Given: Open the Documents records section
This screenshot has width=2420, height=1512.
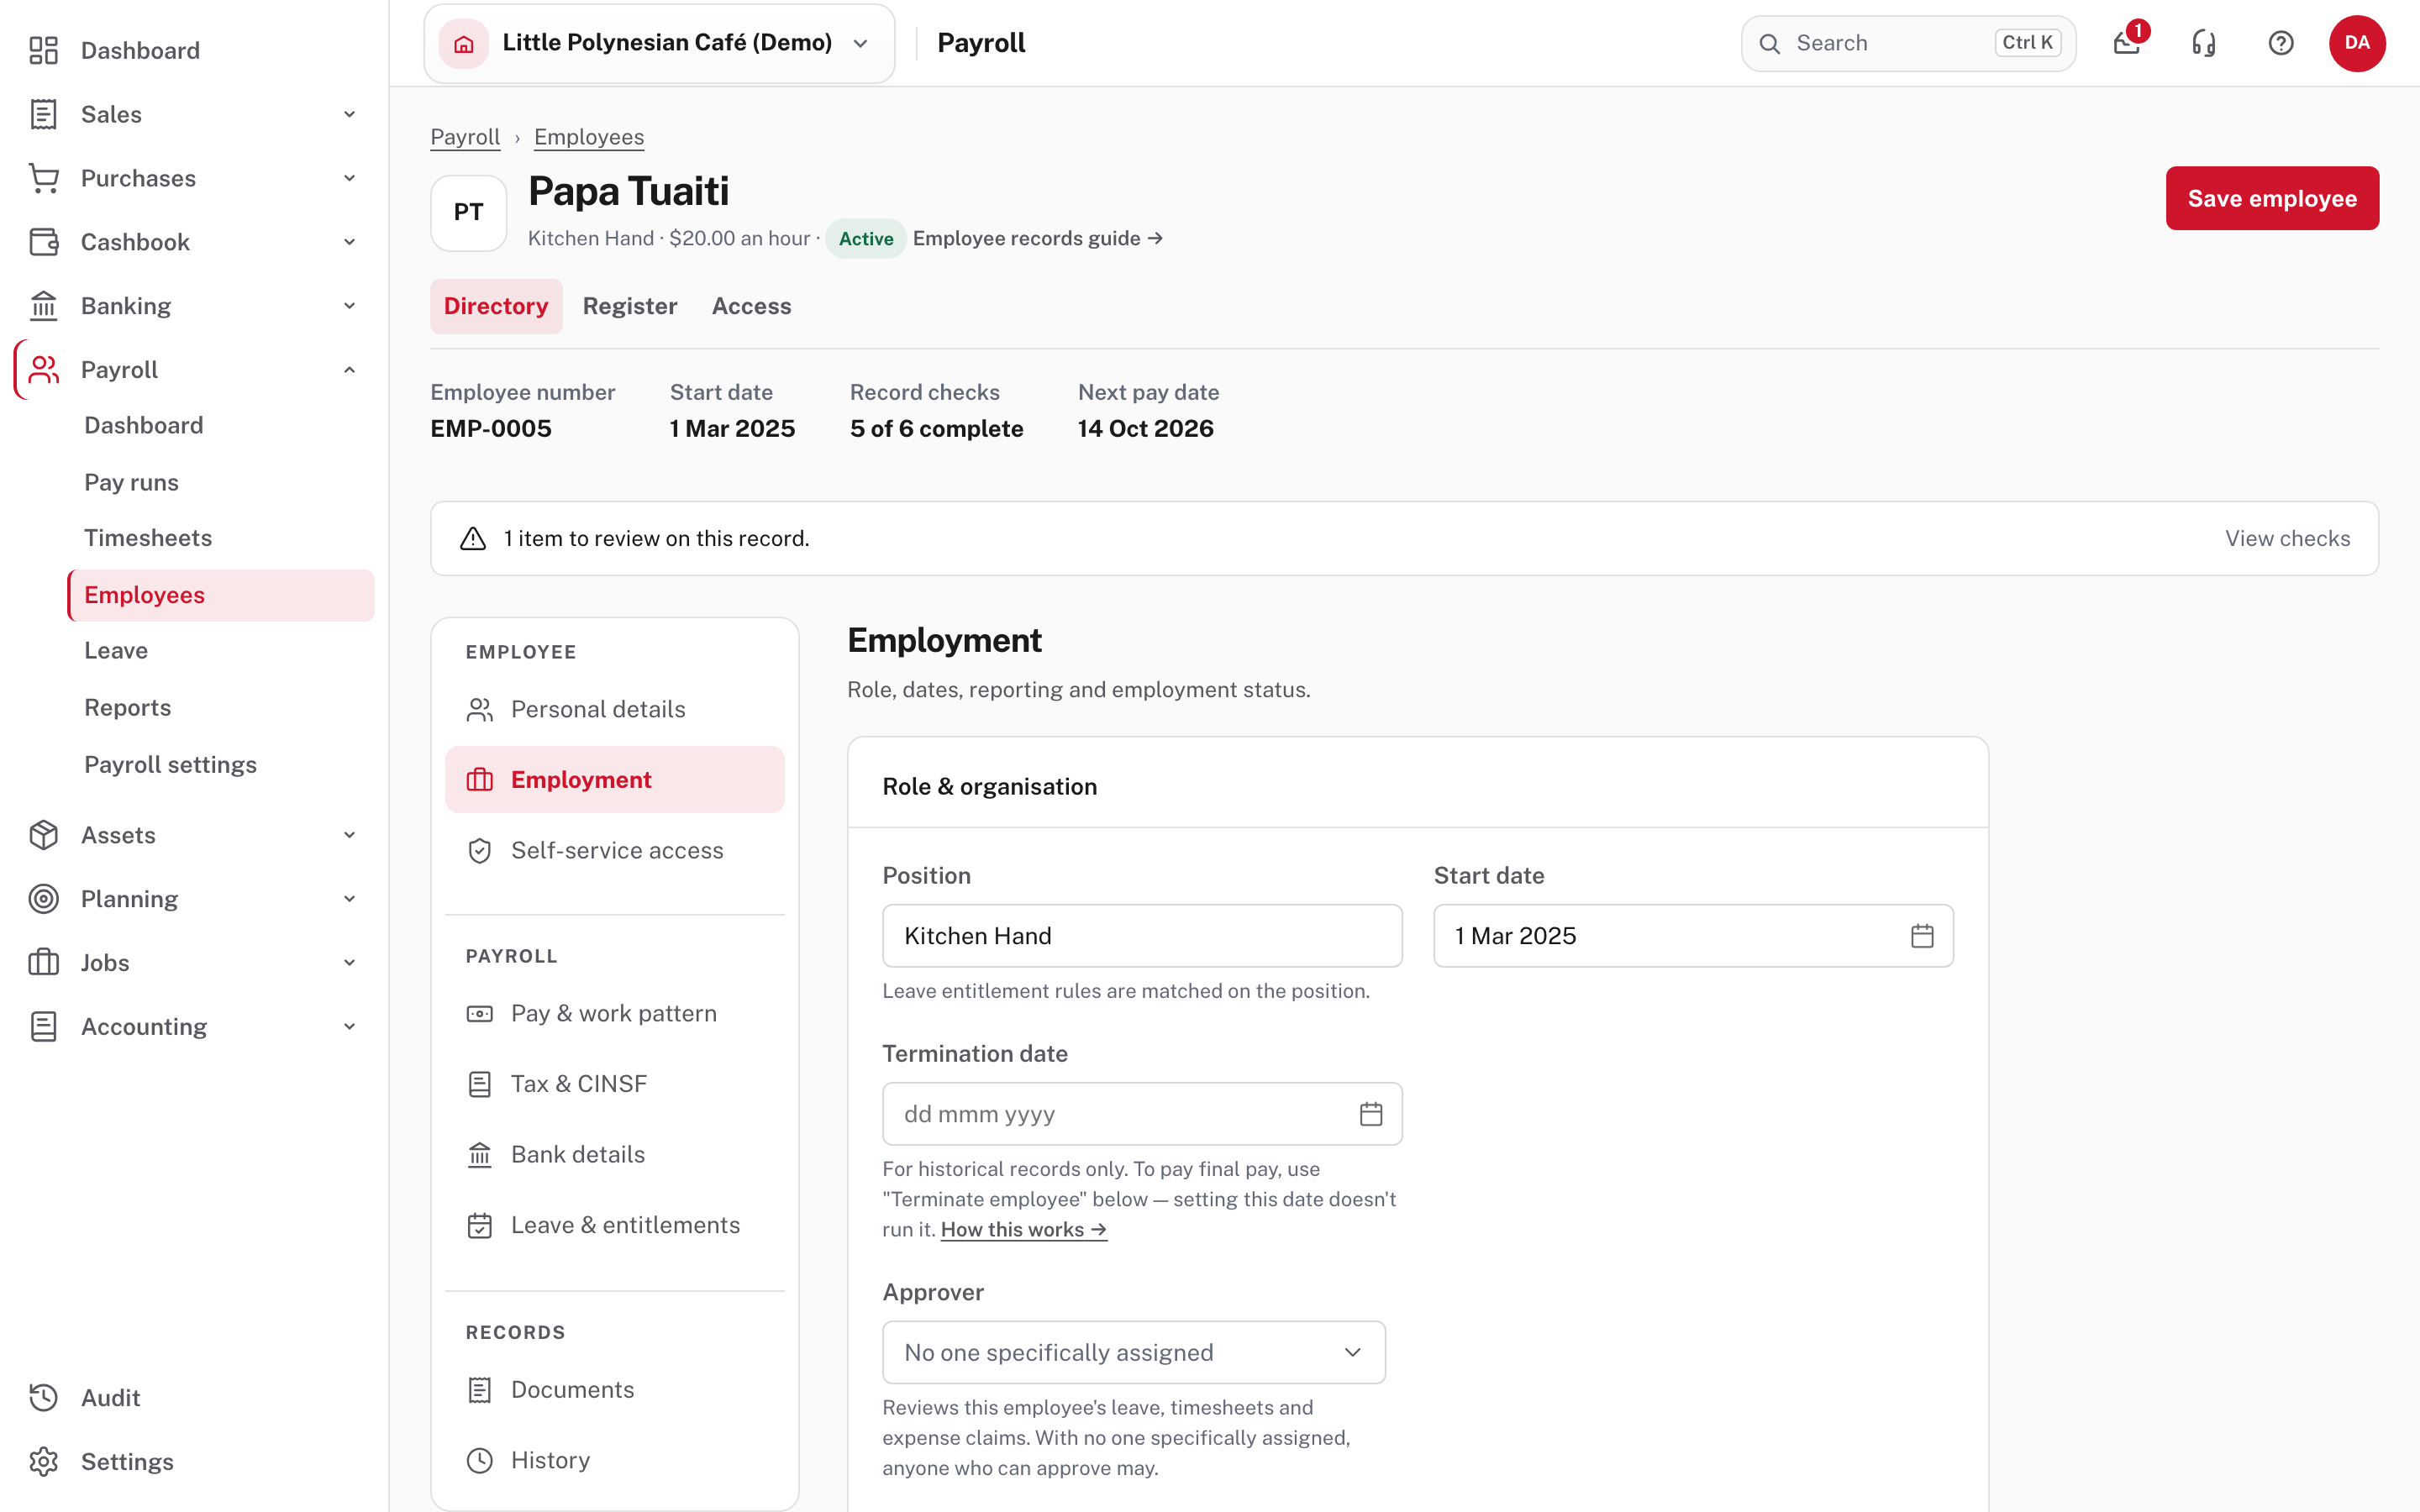Looking at the screenshot, I should pyautogui.click(x=615, y=1390).
